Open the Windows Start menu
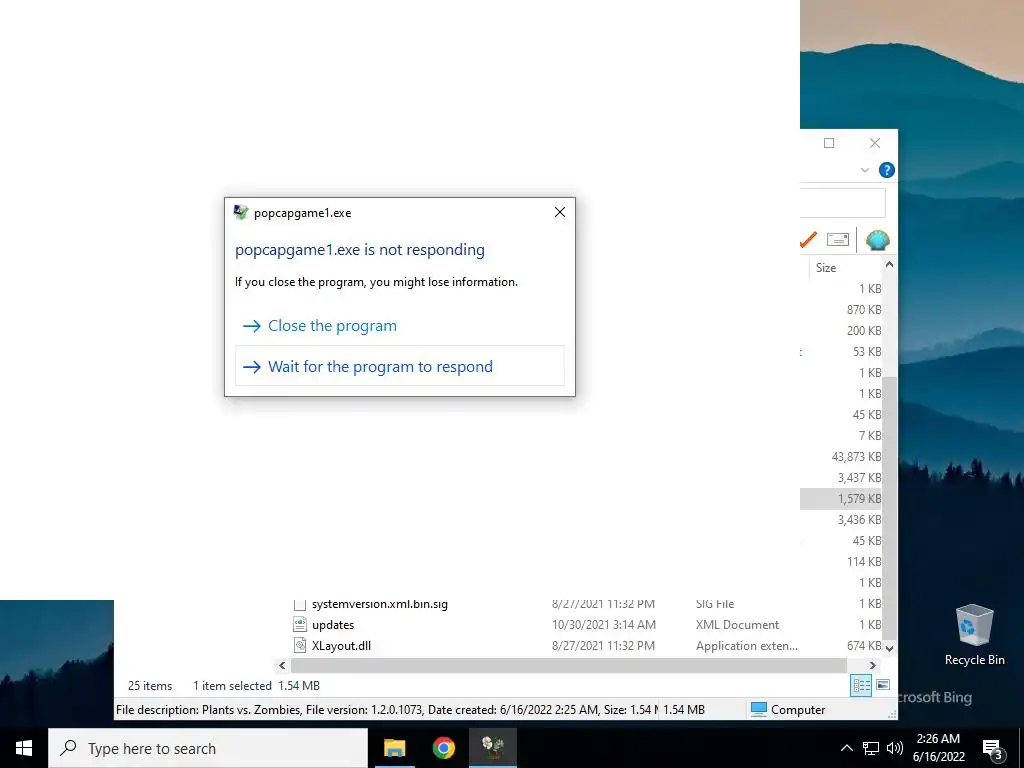Screen dimensions: 1024x768 click(24, 748)
